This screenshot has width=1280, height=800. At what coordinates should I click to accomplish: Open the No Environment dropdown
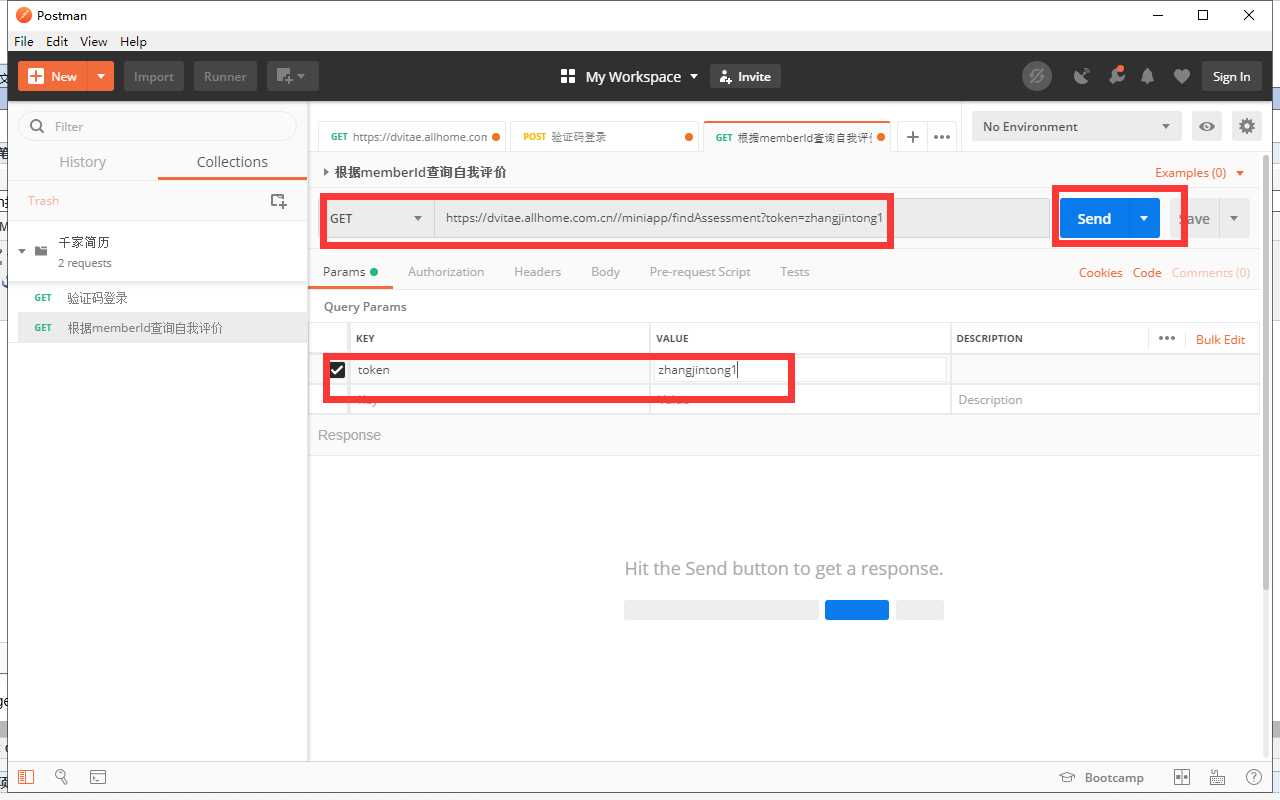[1076, 126]
